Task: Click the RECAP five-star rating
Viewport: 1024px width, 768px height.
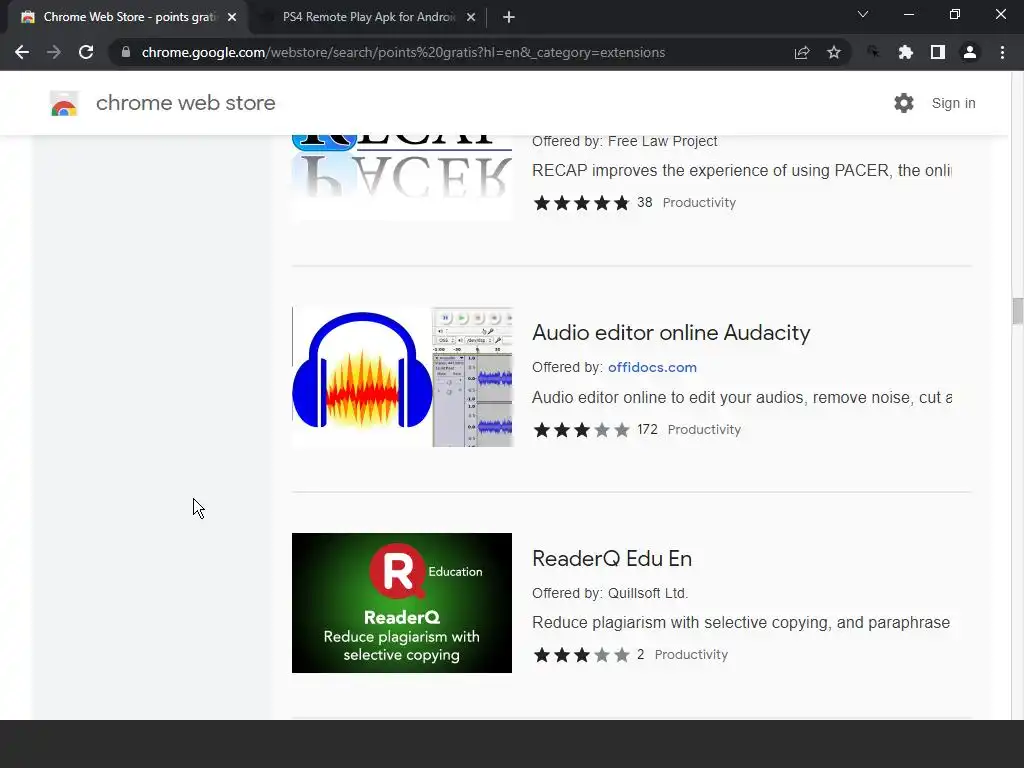Action: tap(581, 202)
